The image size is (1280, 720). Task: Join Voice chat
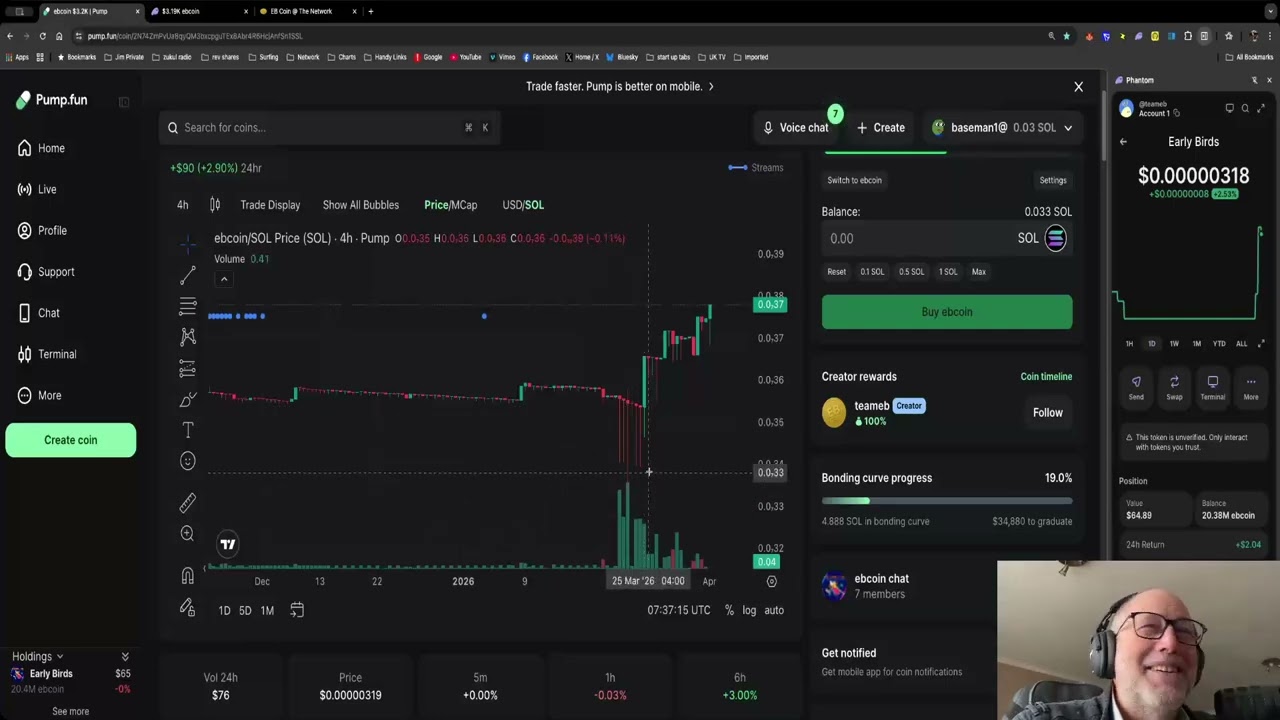coord(796,128)
